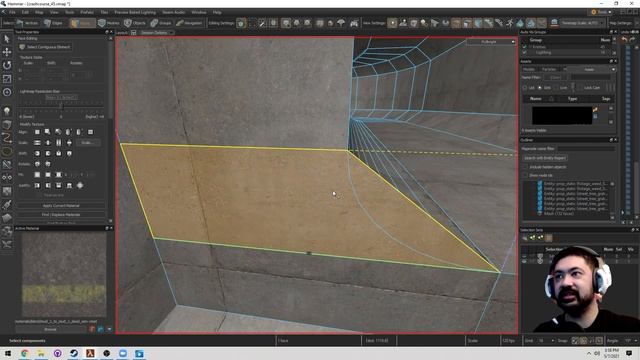The width and height of the screenshot is (640, 360).
Task: Click the layout icon beside Session Options
Action: (x=133, y=32)
